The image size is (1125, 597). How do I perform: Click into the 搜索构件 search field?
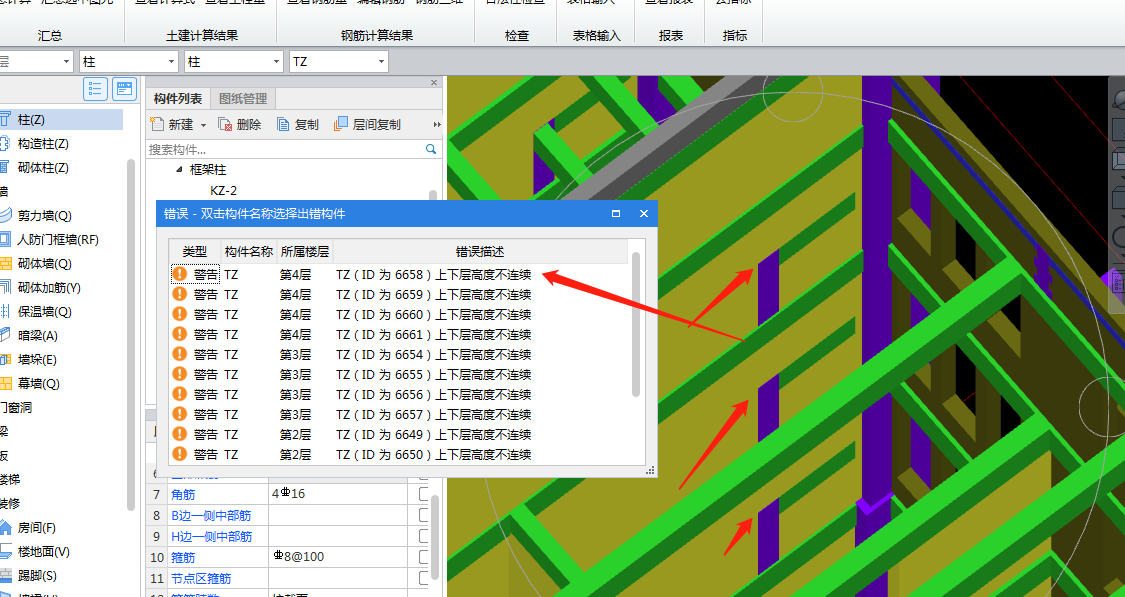click(286, 149)
